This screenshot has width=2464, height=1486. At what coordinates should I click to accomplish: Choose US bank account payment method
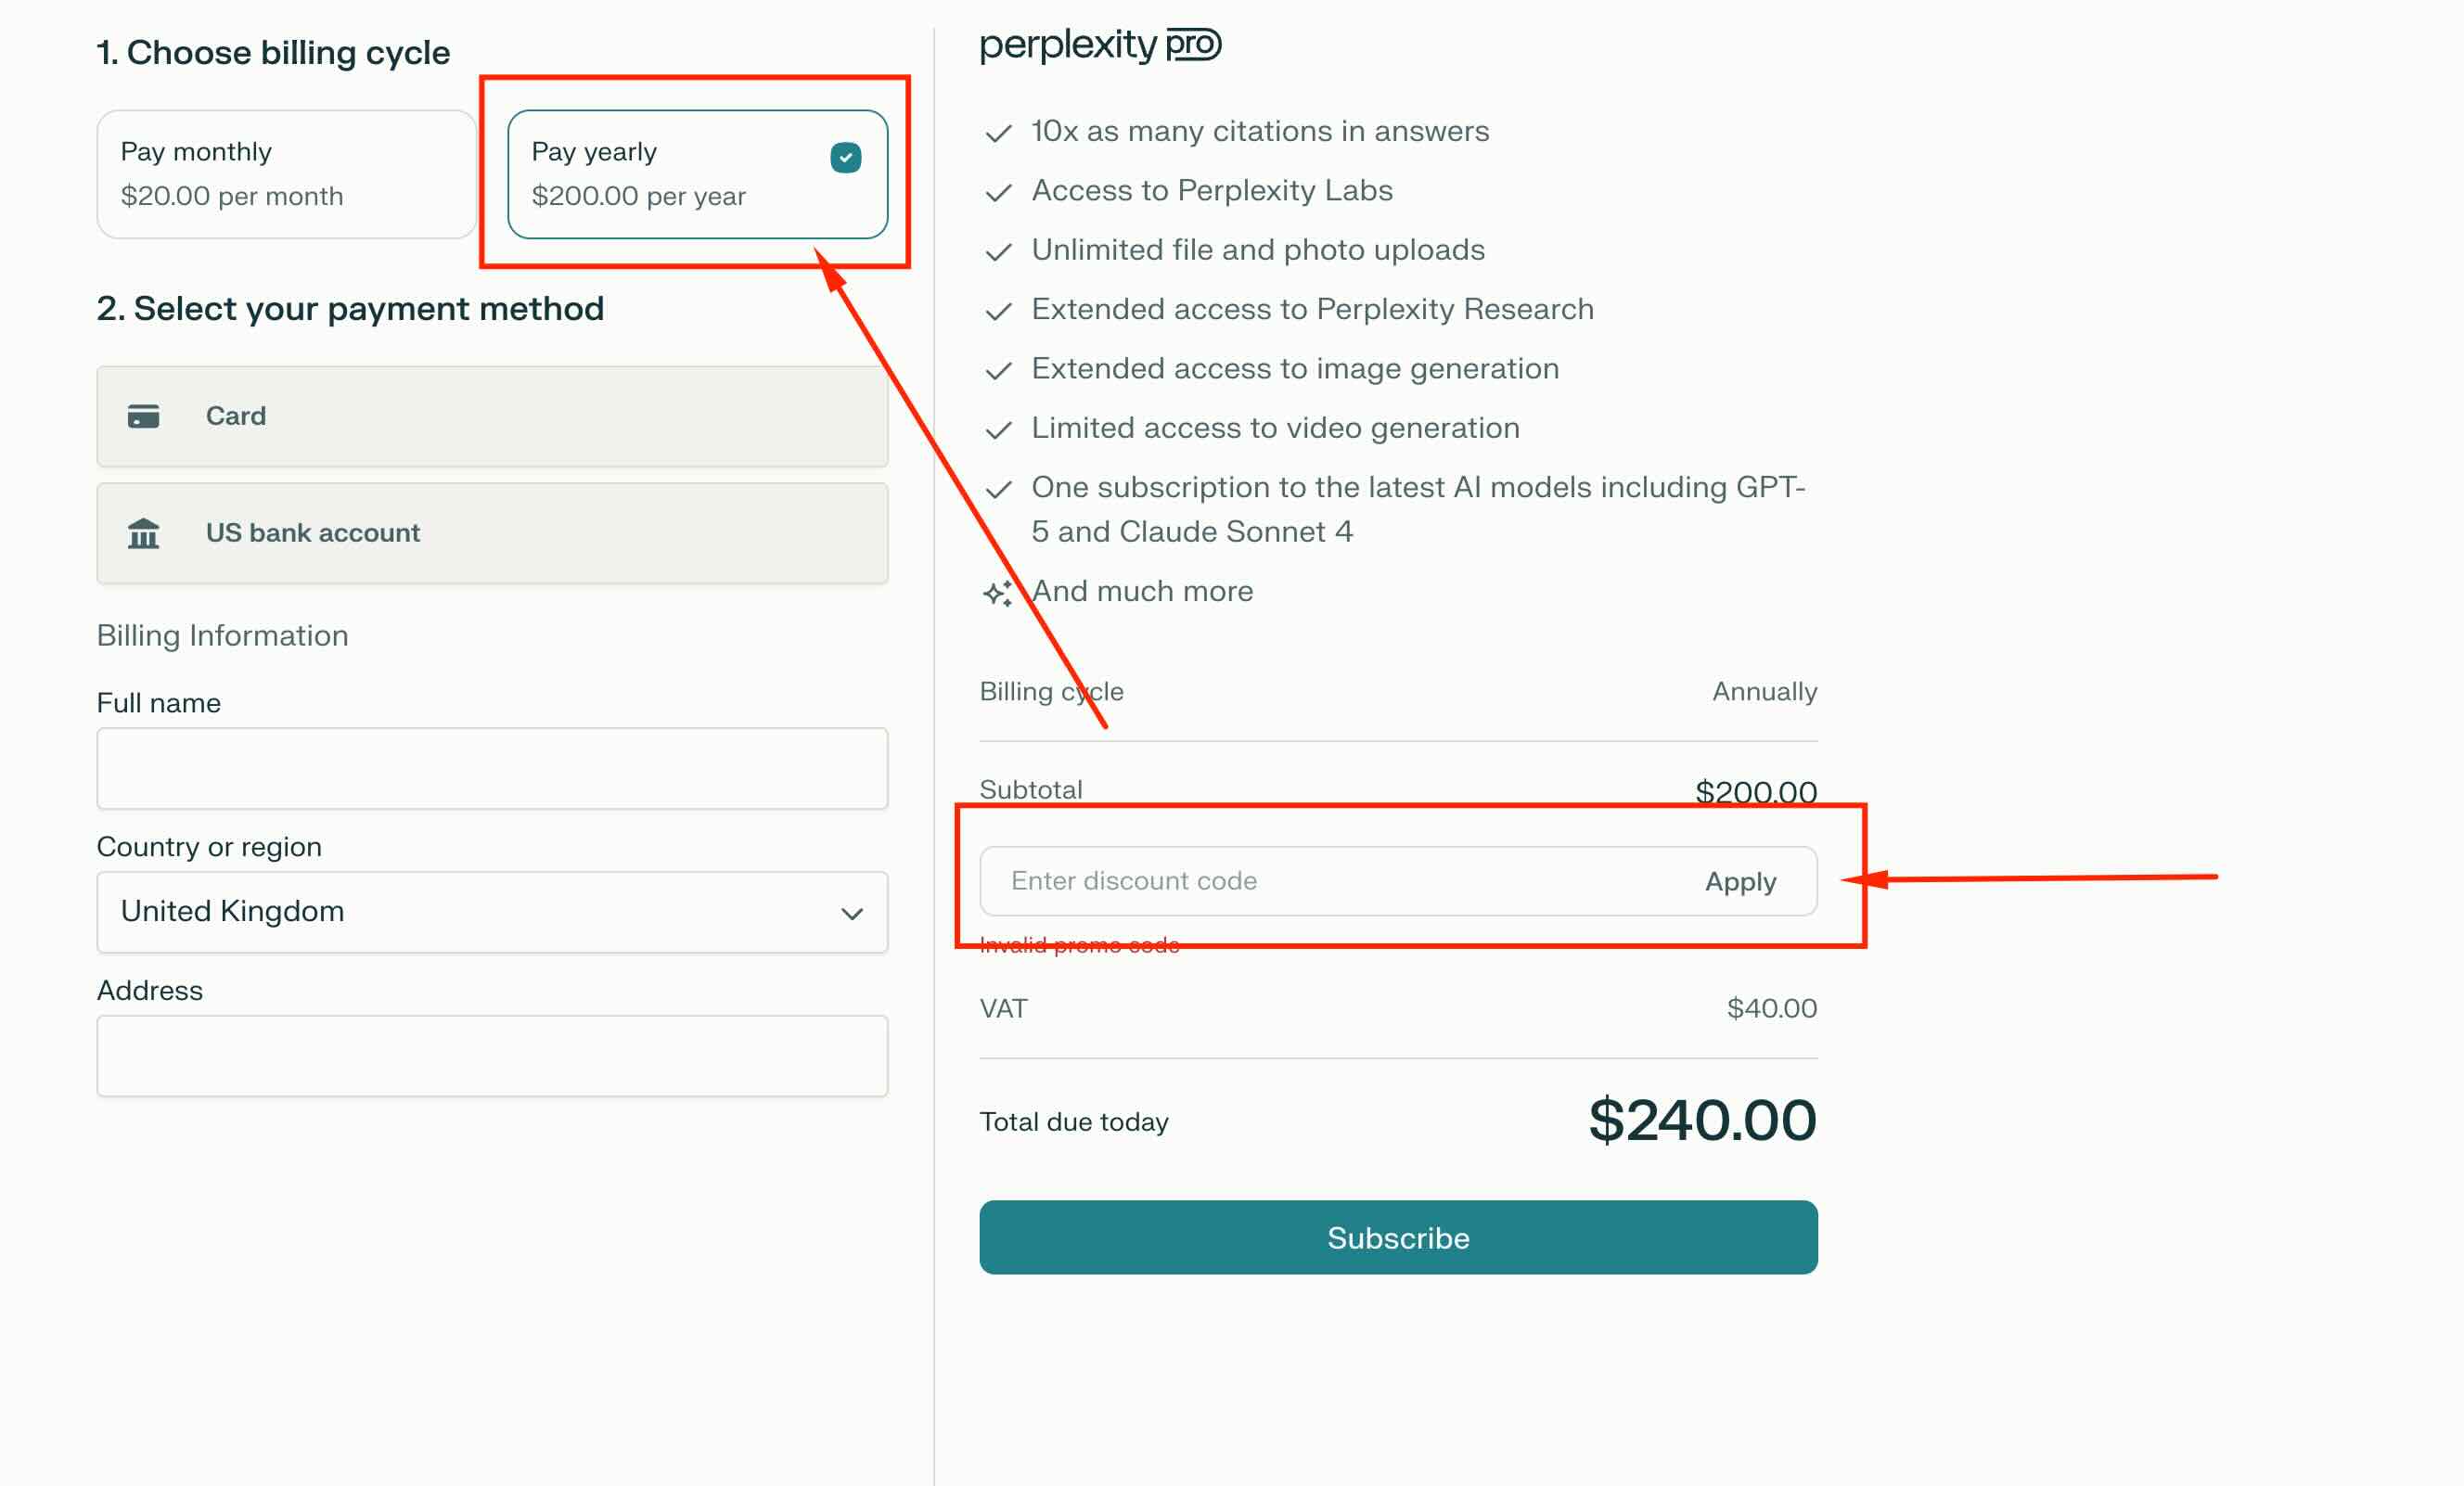(492, 533)
